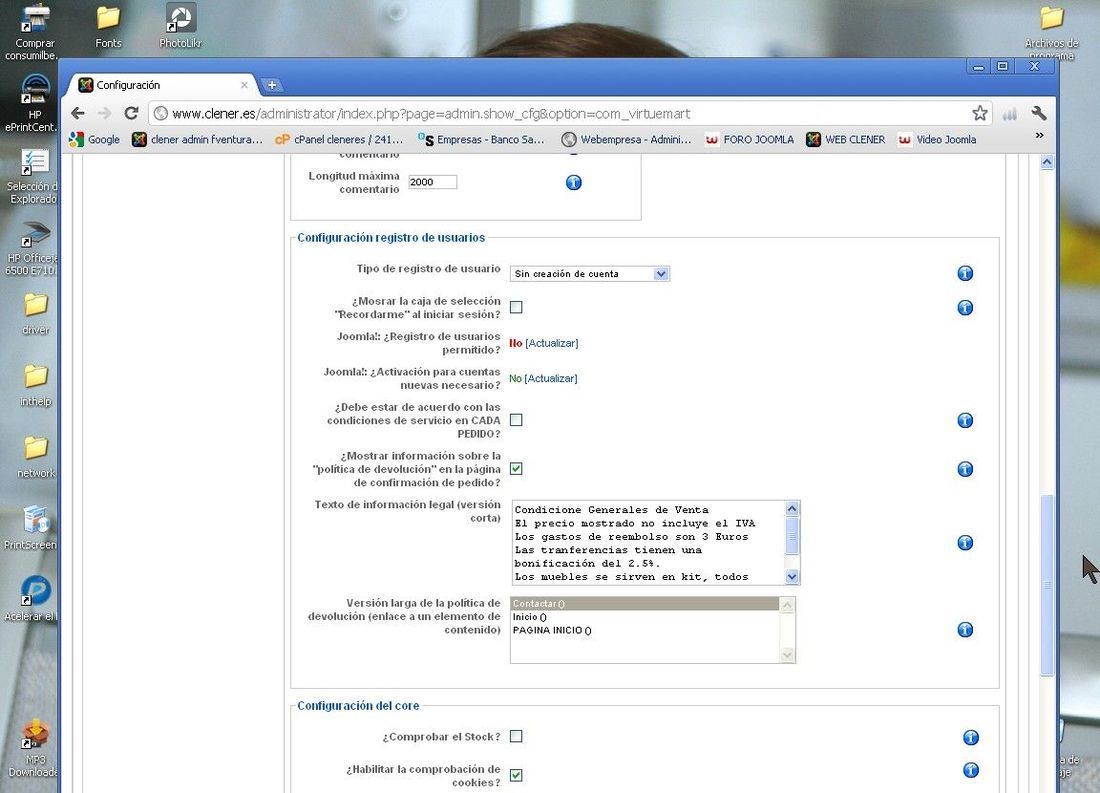Uncheck Mostrar política de devolución checkbox
The width and height of the screenshot is (1100, 793).
pyautogui.click(x=516, y=468)
